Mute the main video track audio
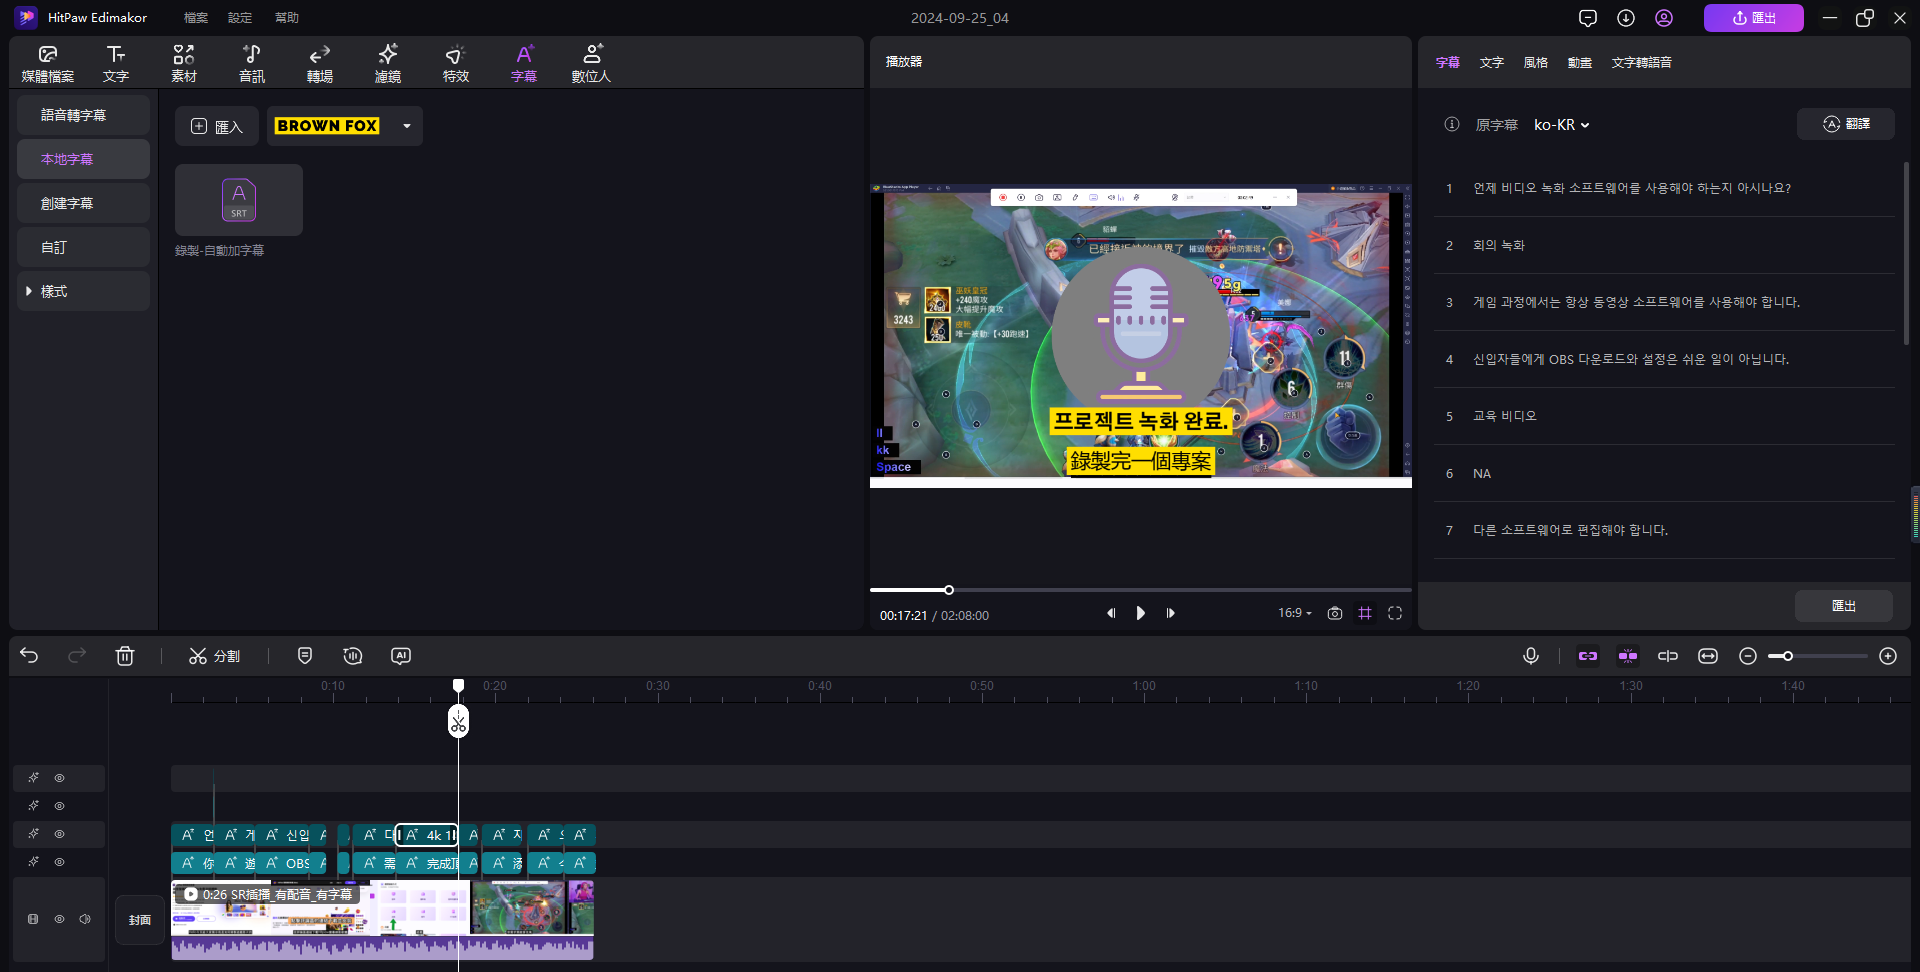The image size is (1920, 972). (85, 919)
